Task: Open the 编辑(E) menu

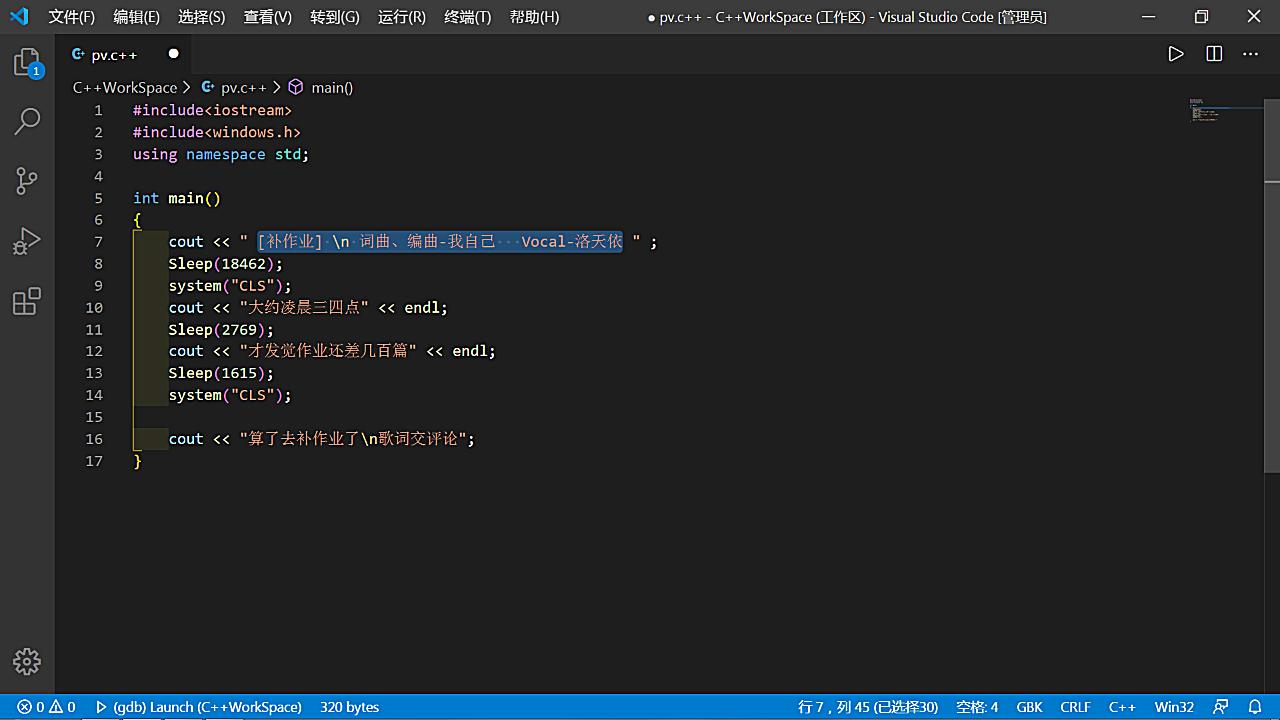Action: (x=136, y=17)
